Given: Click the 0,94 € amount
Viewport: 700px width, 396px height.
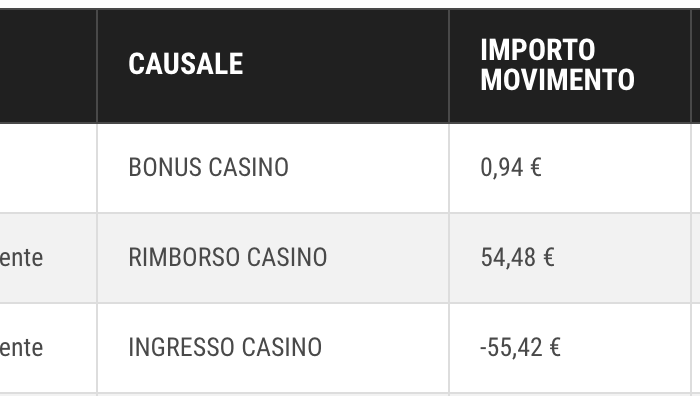Looking at the screenshot, I should coord(511,168).
